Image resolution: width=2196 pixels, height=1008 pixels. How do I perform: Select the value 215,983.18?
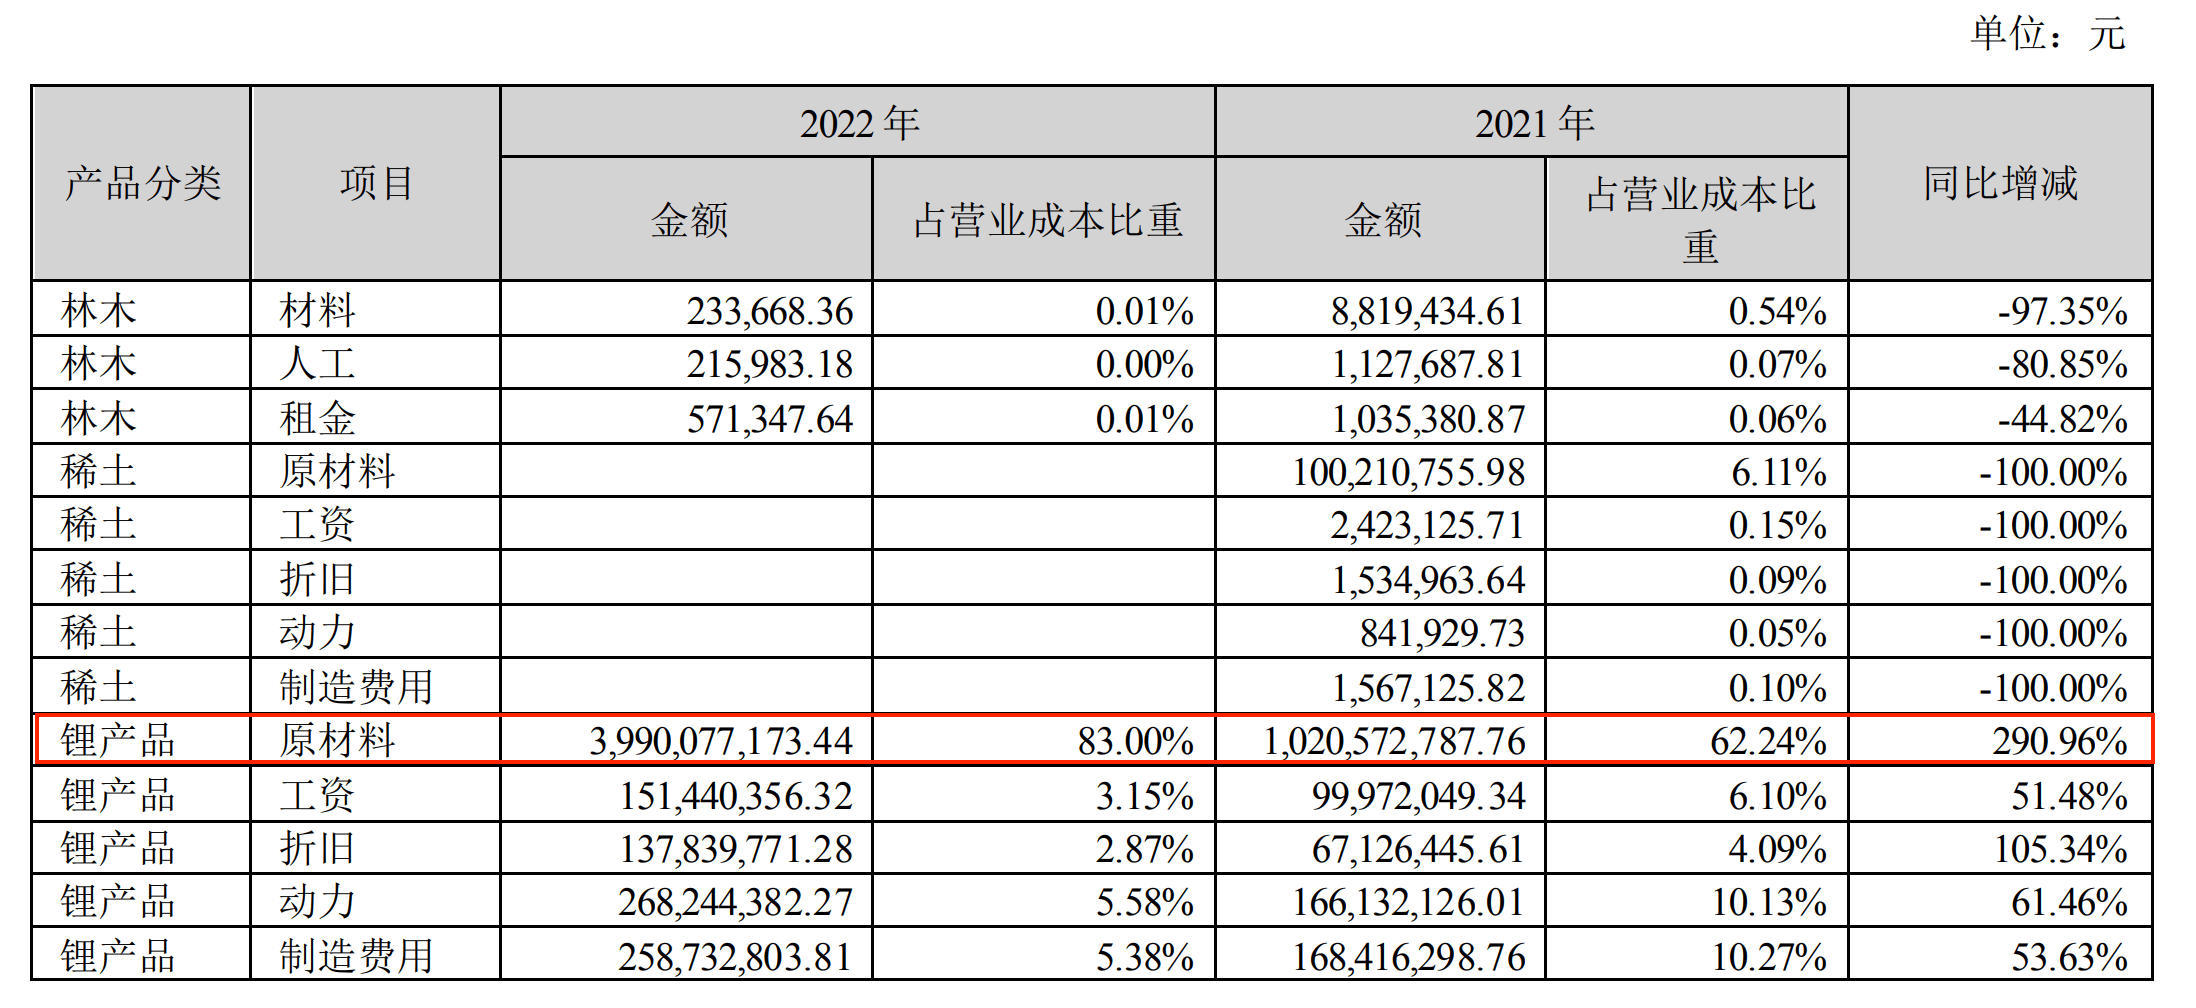(x=770, y=364)
